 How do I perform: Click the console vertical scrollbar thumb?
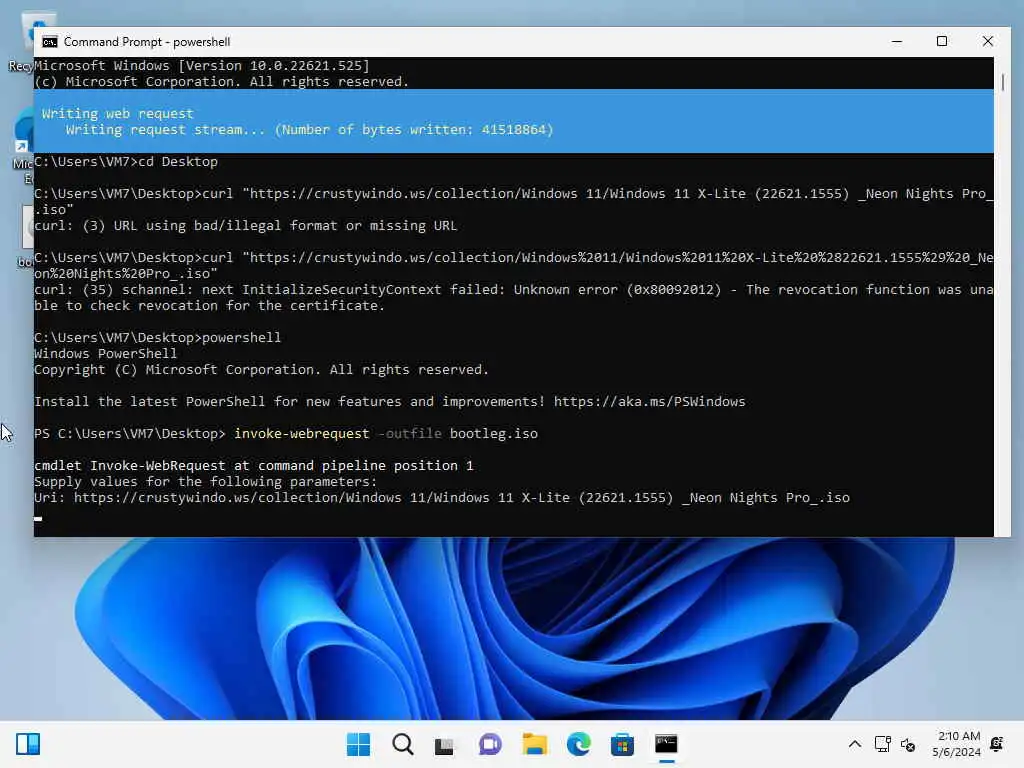click(1002, 82)
